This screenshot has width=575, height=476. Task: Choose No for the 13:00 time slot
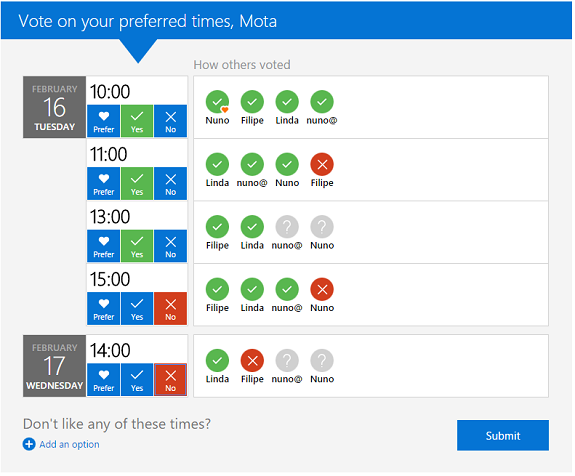[171, 246]
